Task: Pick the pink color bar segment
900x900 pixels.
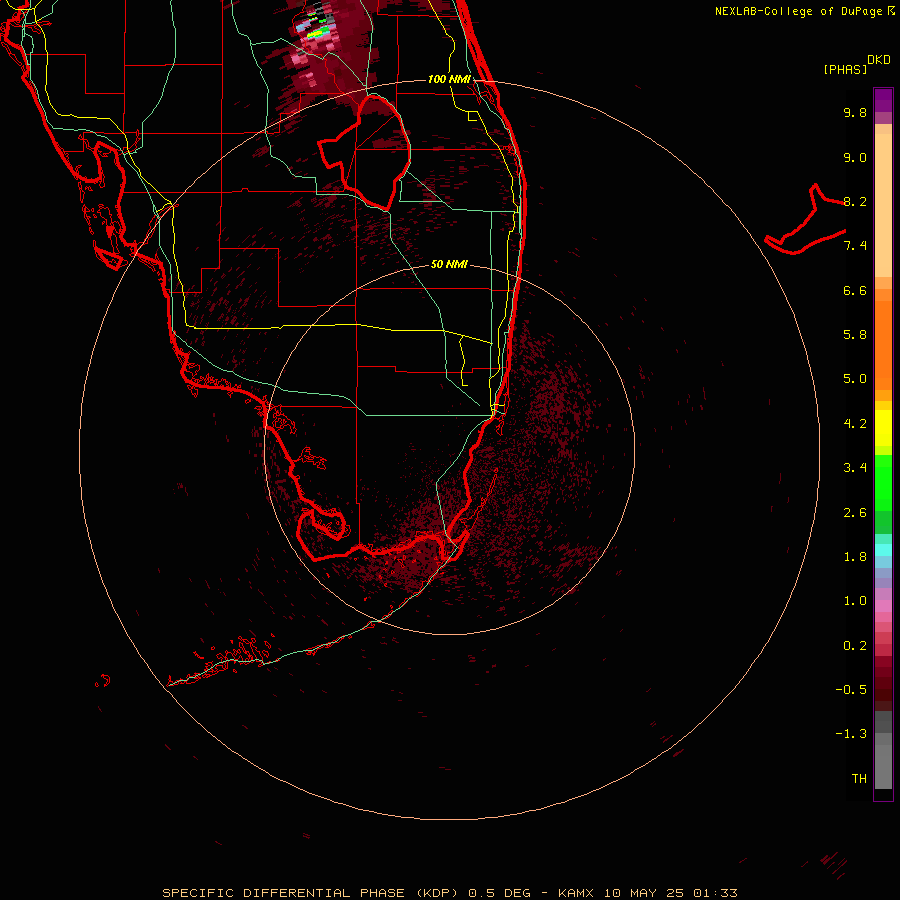Action: tap(883, 606)
